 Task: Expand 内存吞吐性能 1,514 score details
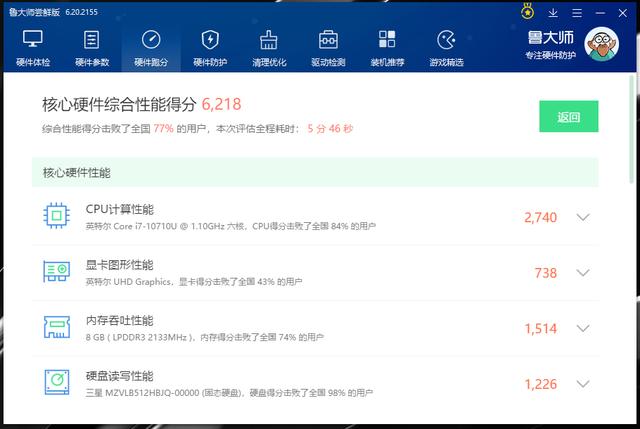[x=583, y=328]
